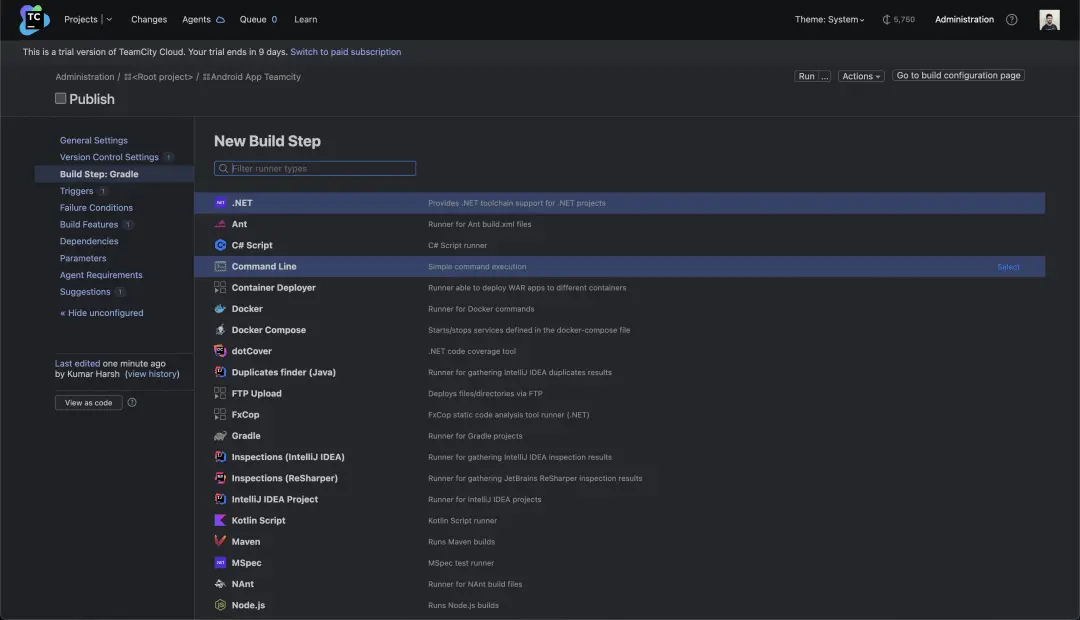Open the Changes page
Screen dimensions: 1080x620
149,19
